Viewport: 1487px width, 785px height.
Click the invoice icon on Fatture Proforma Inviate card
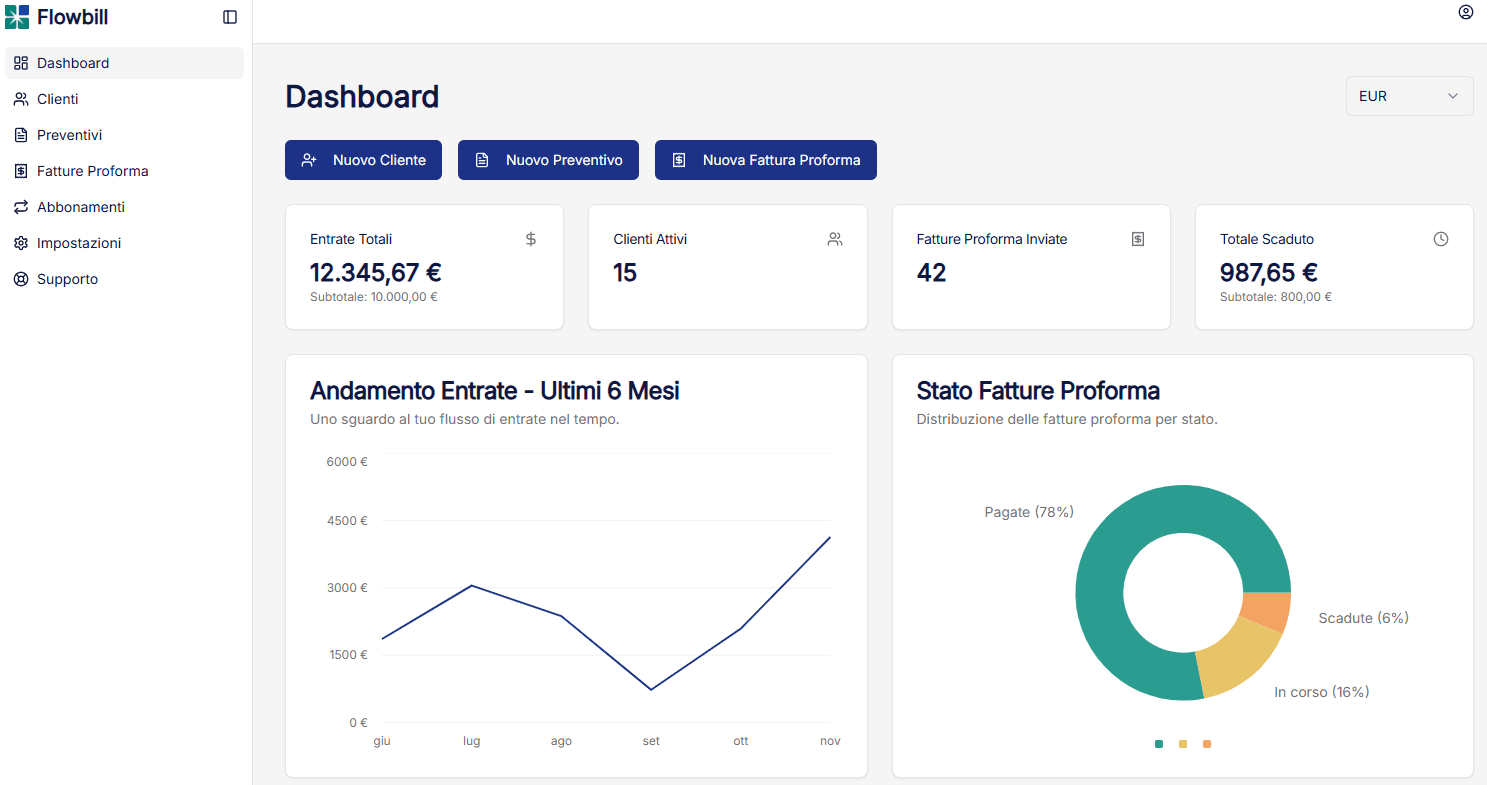[1137, 239]
